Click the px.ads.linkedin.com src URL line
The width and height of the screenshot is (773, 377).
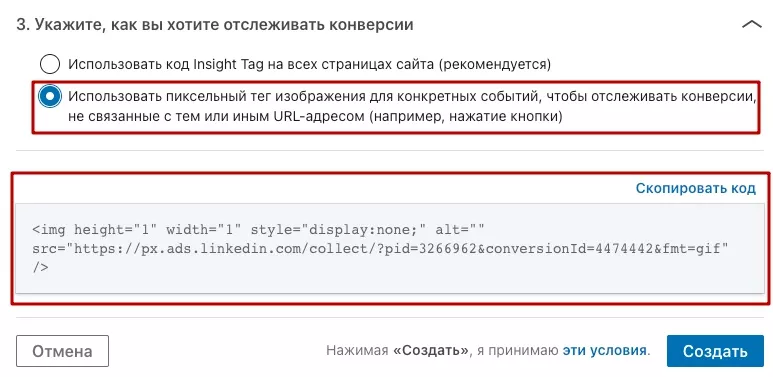pos(381,249)
